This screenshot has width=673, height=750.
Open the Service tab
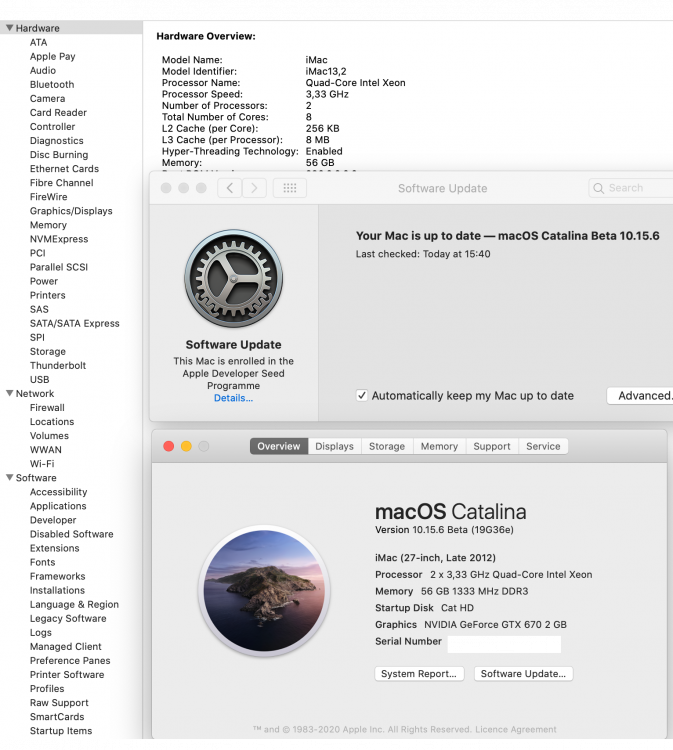pos(543,446)
